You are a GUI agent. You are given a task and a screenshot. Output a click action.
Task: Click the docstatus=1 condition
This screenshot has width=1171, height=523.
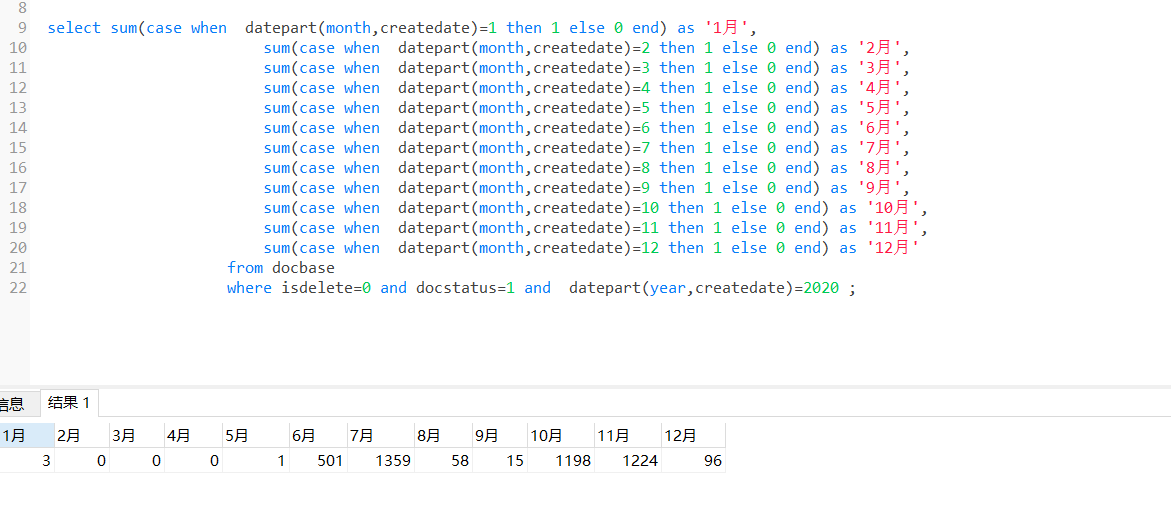[x=466, y=288]
